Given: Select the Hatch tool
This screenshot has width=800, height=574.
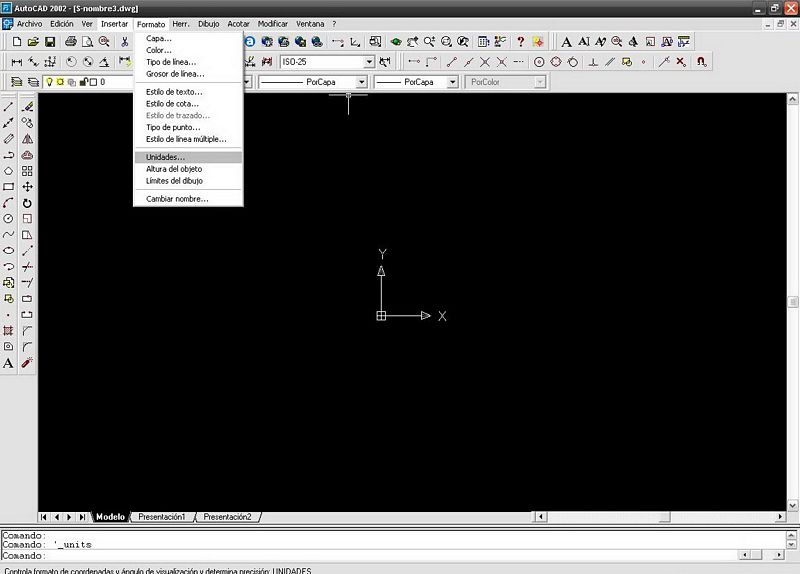Looking at the screenshot, I should point(9,331).
